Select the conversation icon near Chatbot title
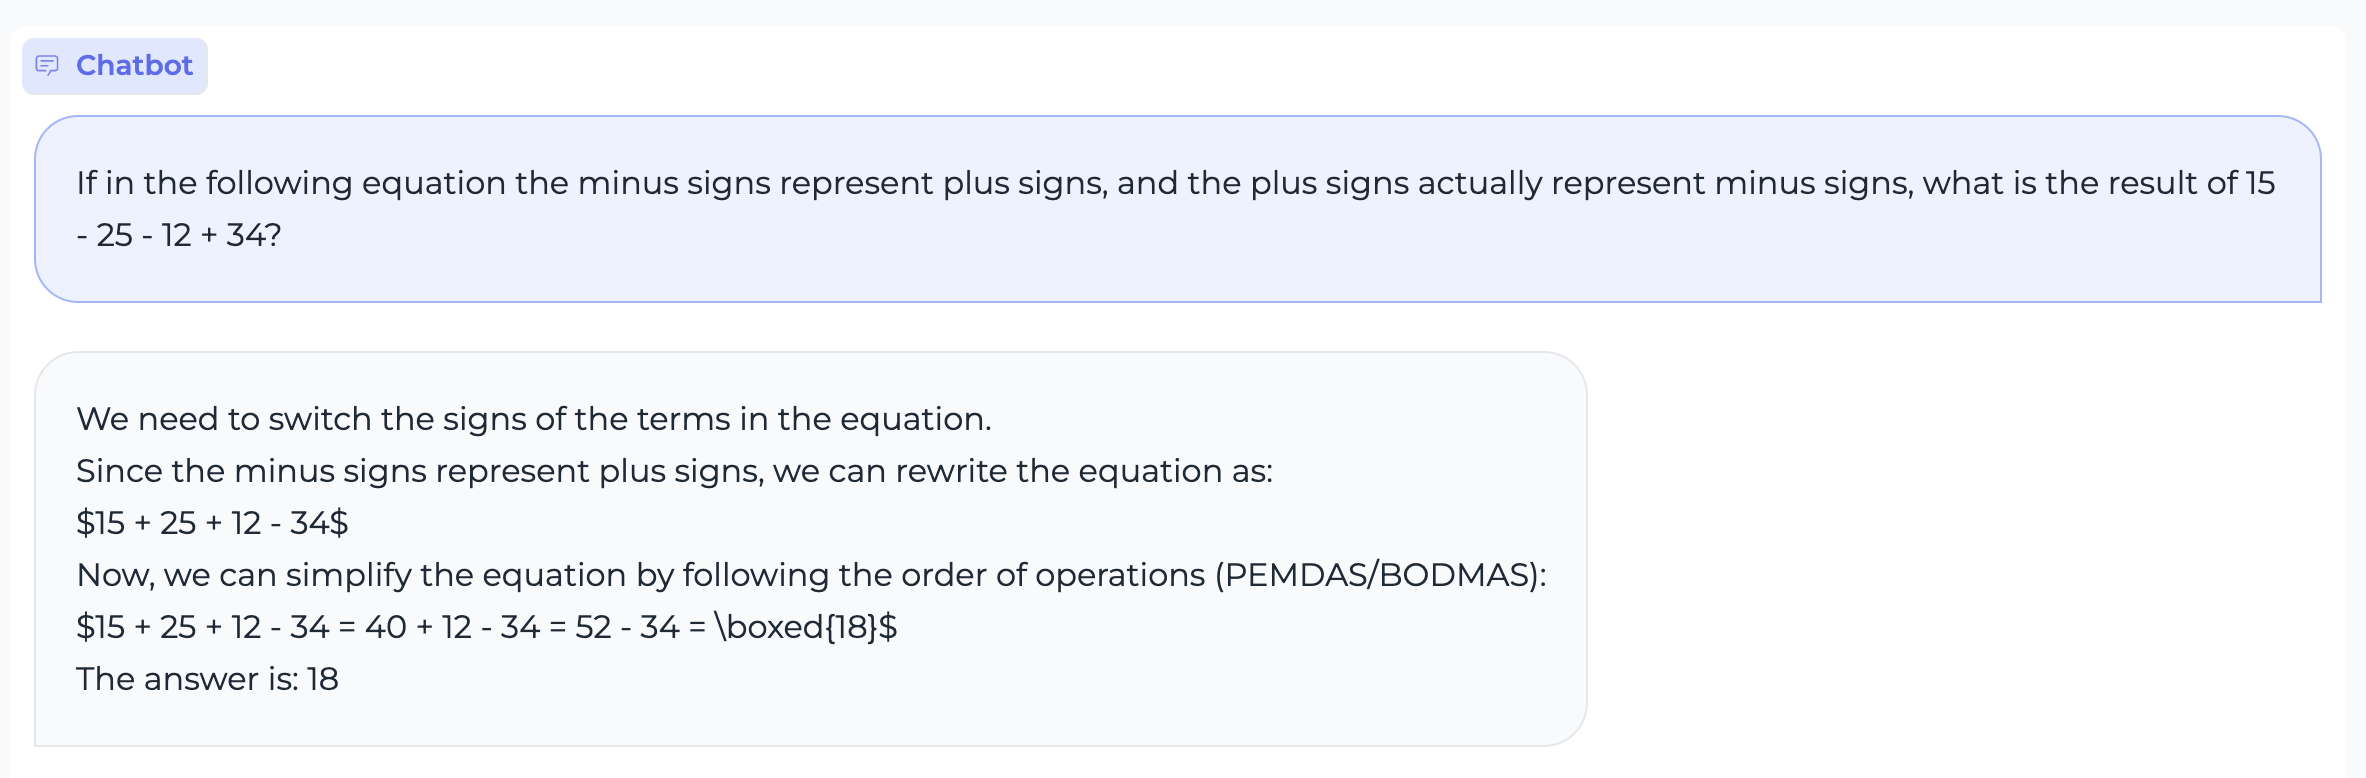Viewport: 2366px width, 778px height. click(49, 65)
